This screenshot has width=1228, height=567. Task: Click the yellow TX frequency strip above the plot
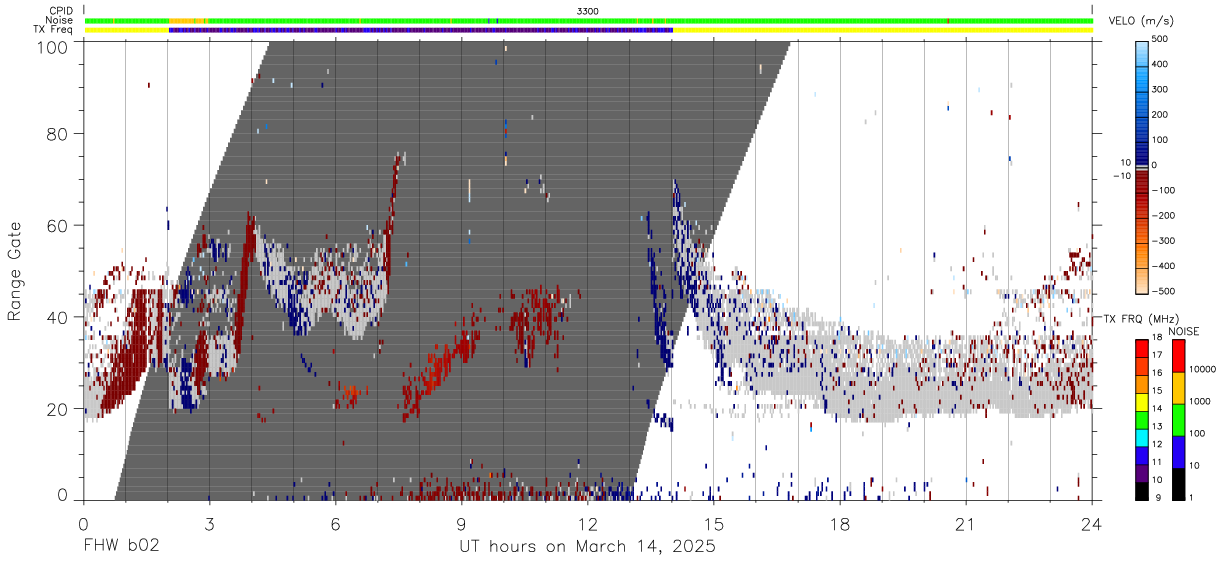pos(589,30)
